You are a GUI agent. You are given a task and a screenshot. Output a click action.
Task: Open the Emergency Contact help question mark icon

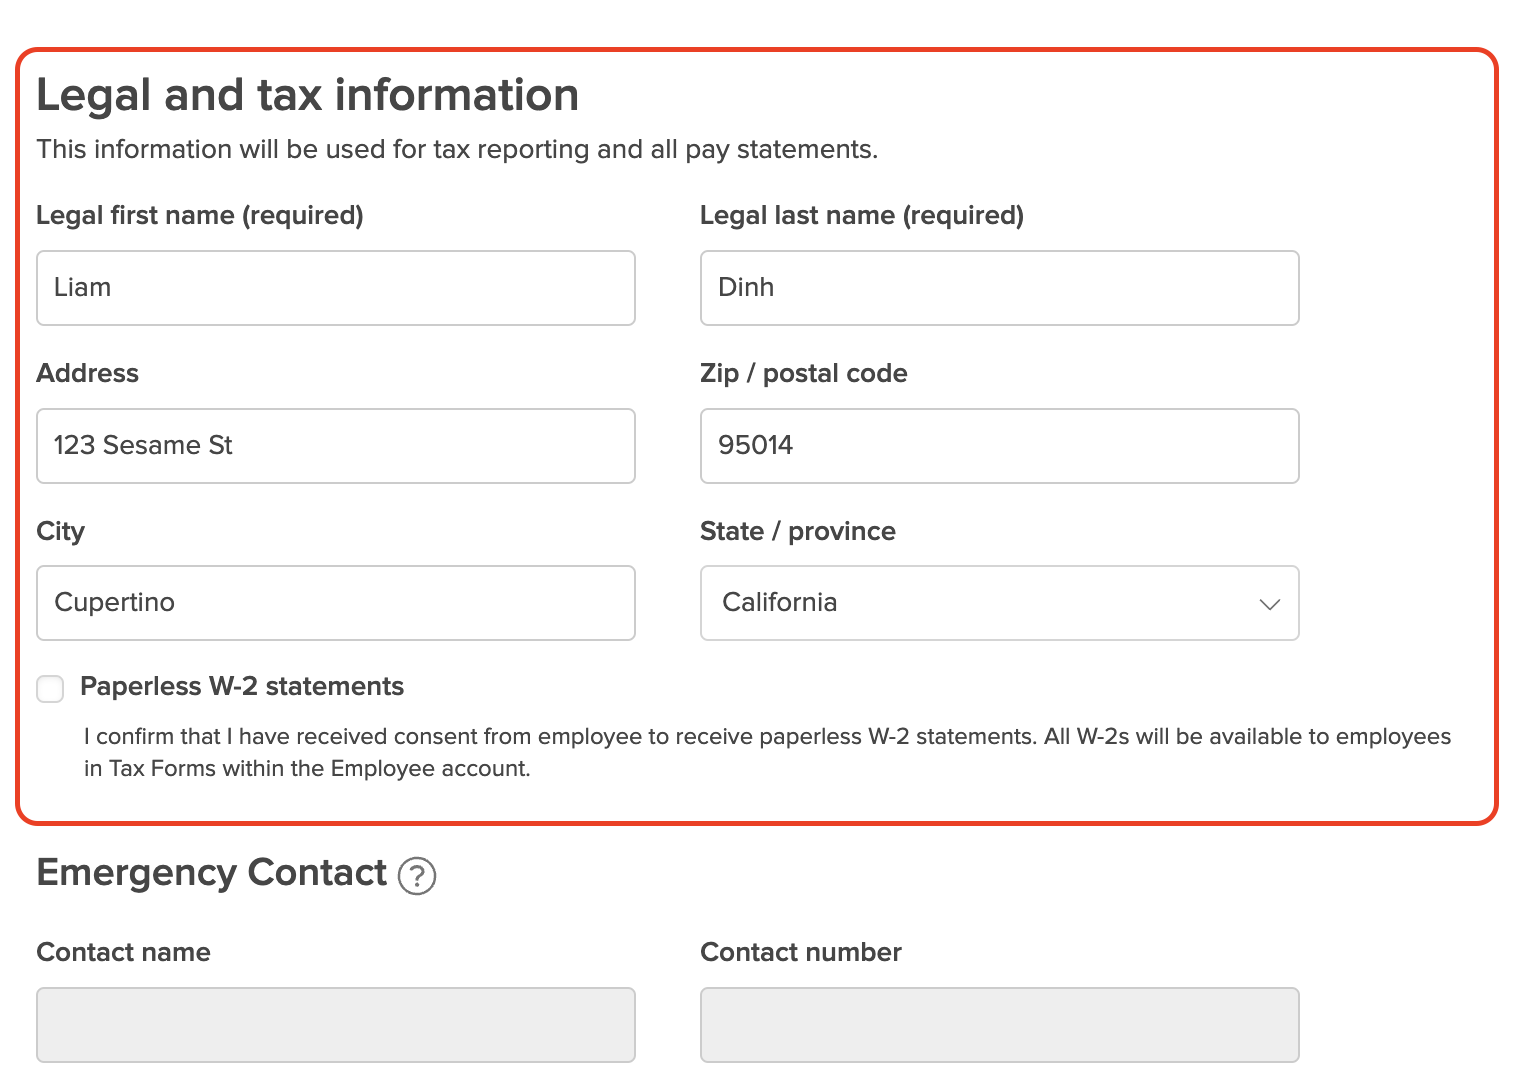click(x=417, y=876)
